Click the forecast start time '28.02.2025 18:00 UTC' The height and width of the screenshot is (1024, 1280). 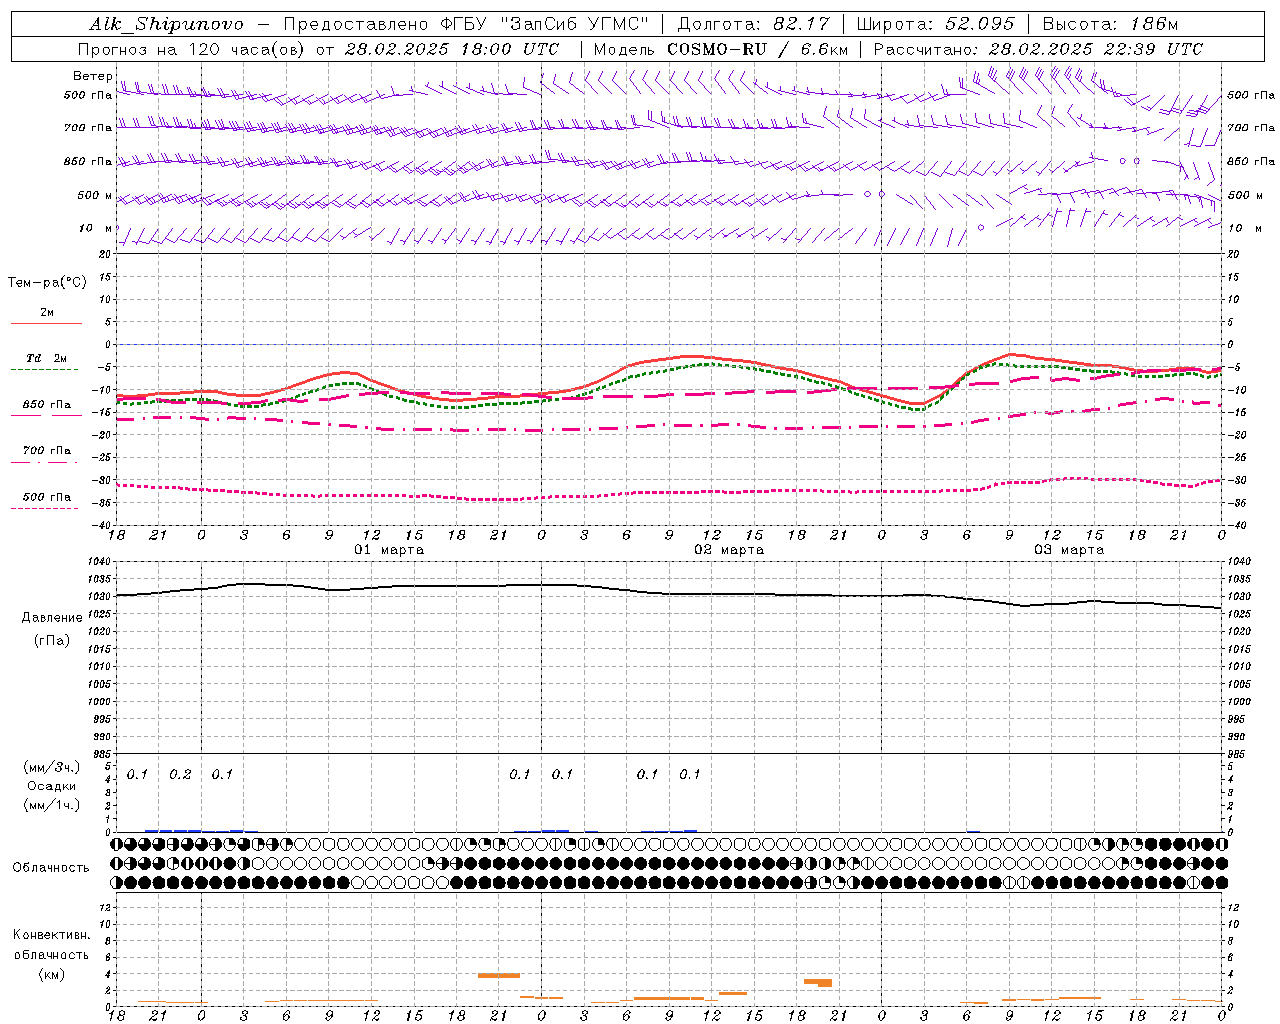[x=452, y=49]
